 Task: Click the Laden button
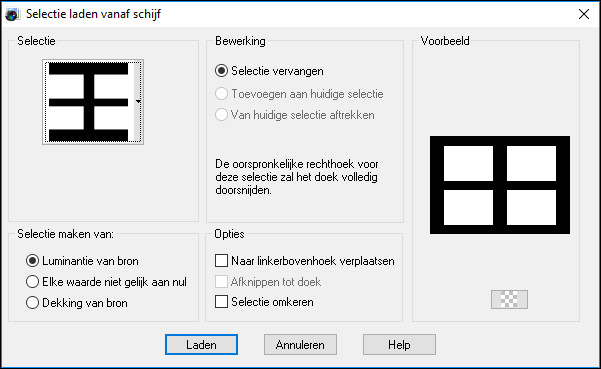pyautogui.click(x=201, y=344)
